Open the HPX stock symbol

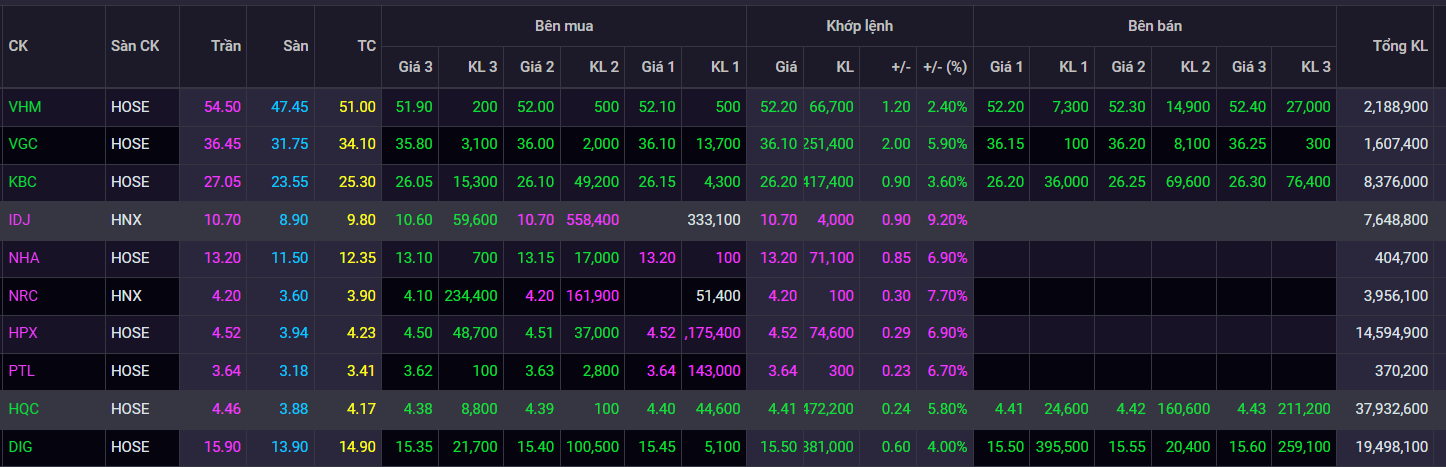tap(24, 333)
